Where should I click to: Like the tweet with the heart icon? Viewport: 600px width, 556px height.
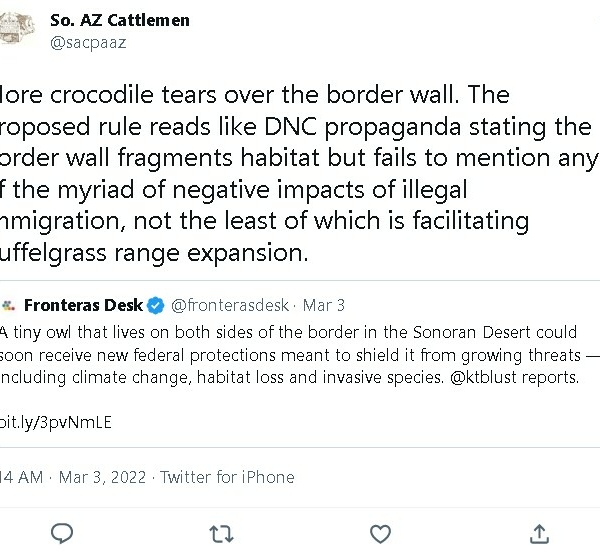point(380,533)
